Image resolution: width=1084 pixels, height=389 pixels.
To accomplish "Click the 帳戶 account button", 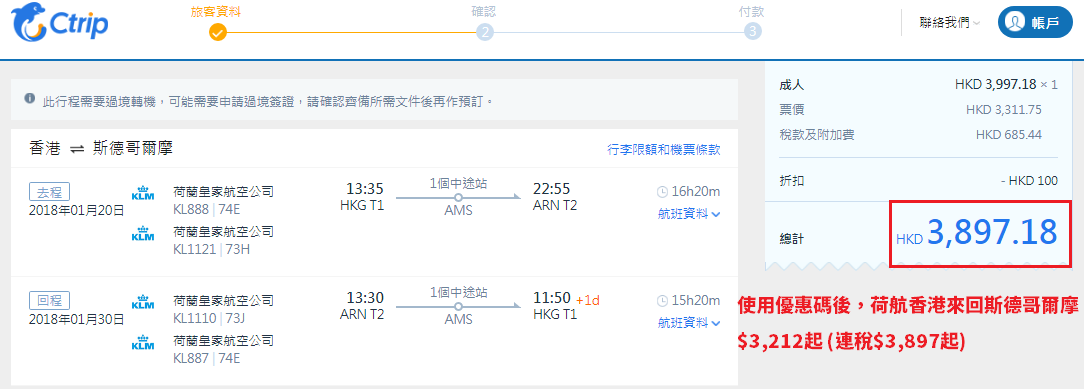I will point(1035,23).
